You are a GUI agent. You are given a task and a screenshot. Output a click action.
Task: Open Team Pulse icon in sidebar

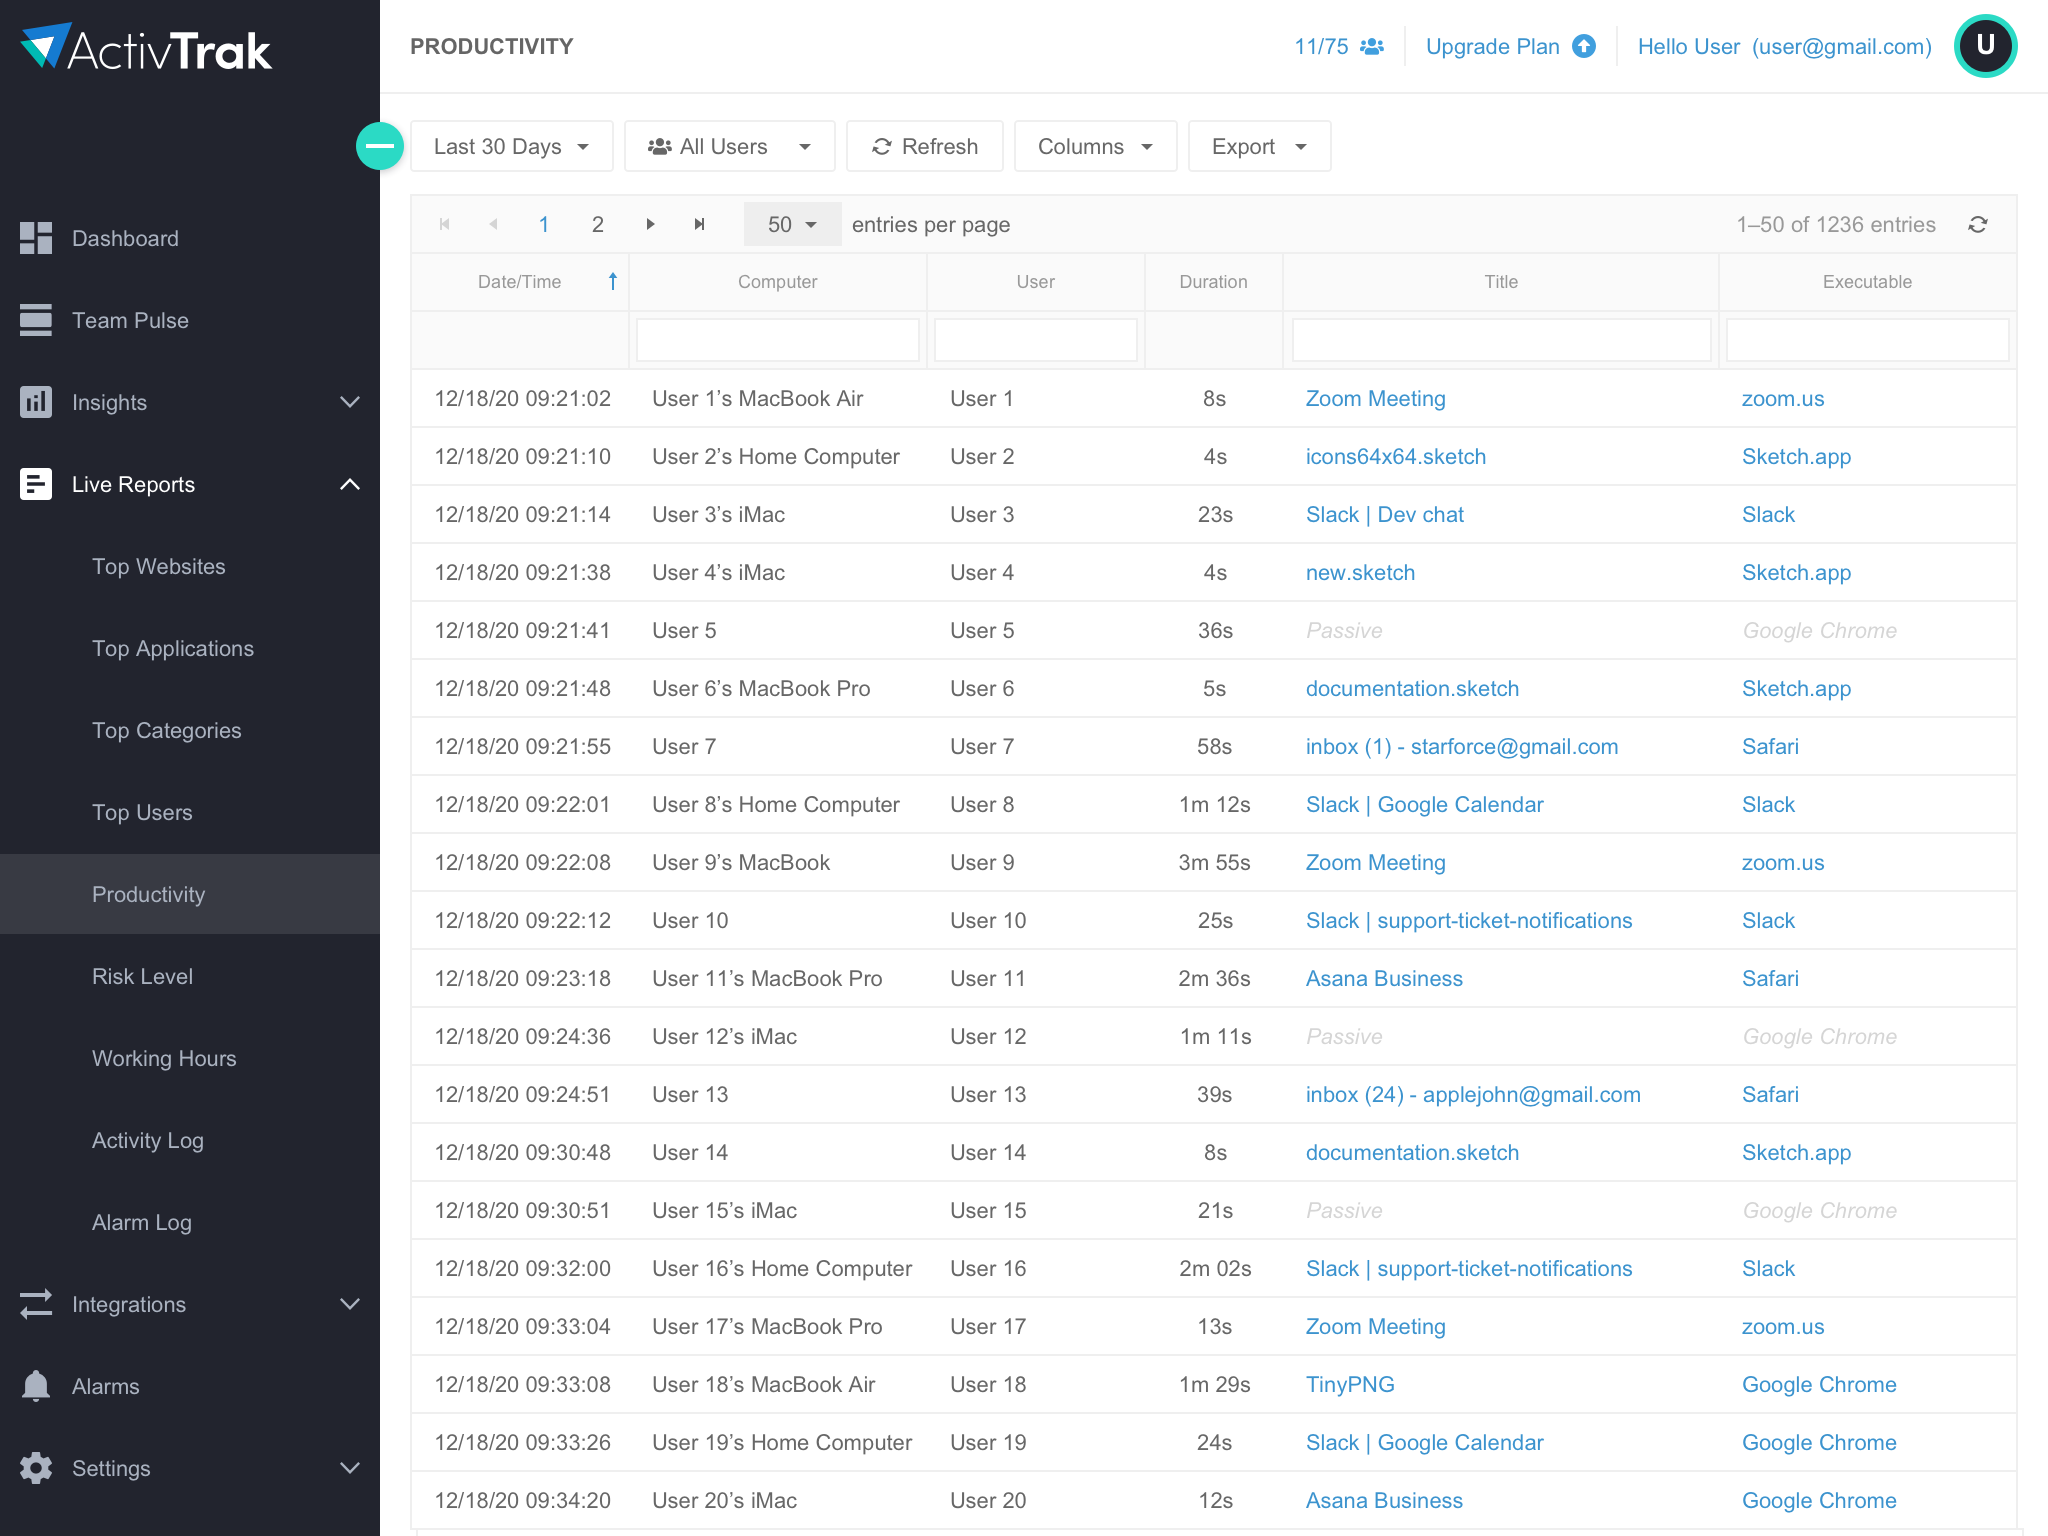click(36, 320)
